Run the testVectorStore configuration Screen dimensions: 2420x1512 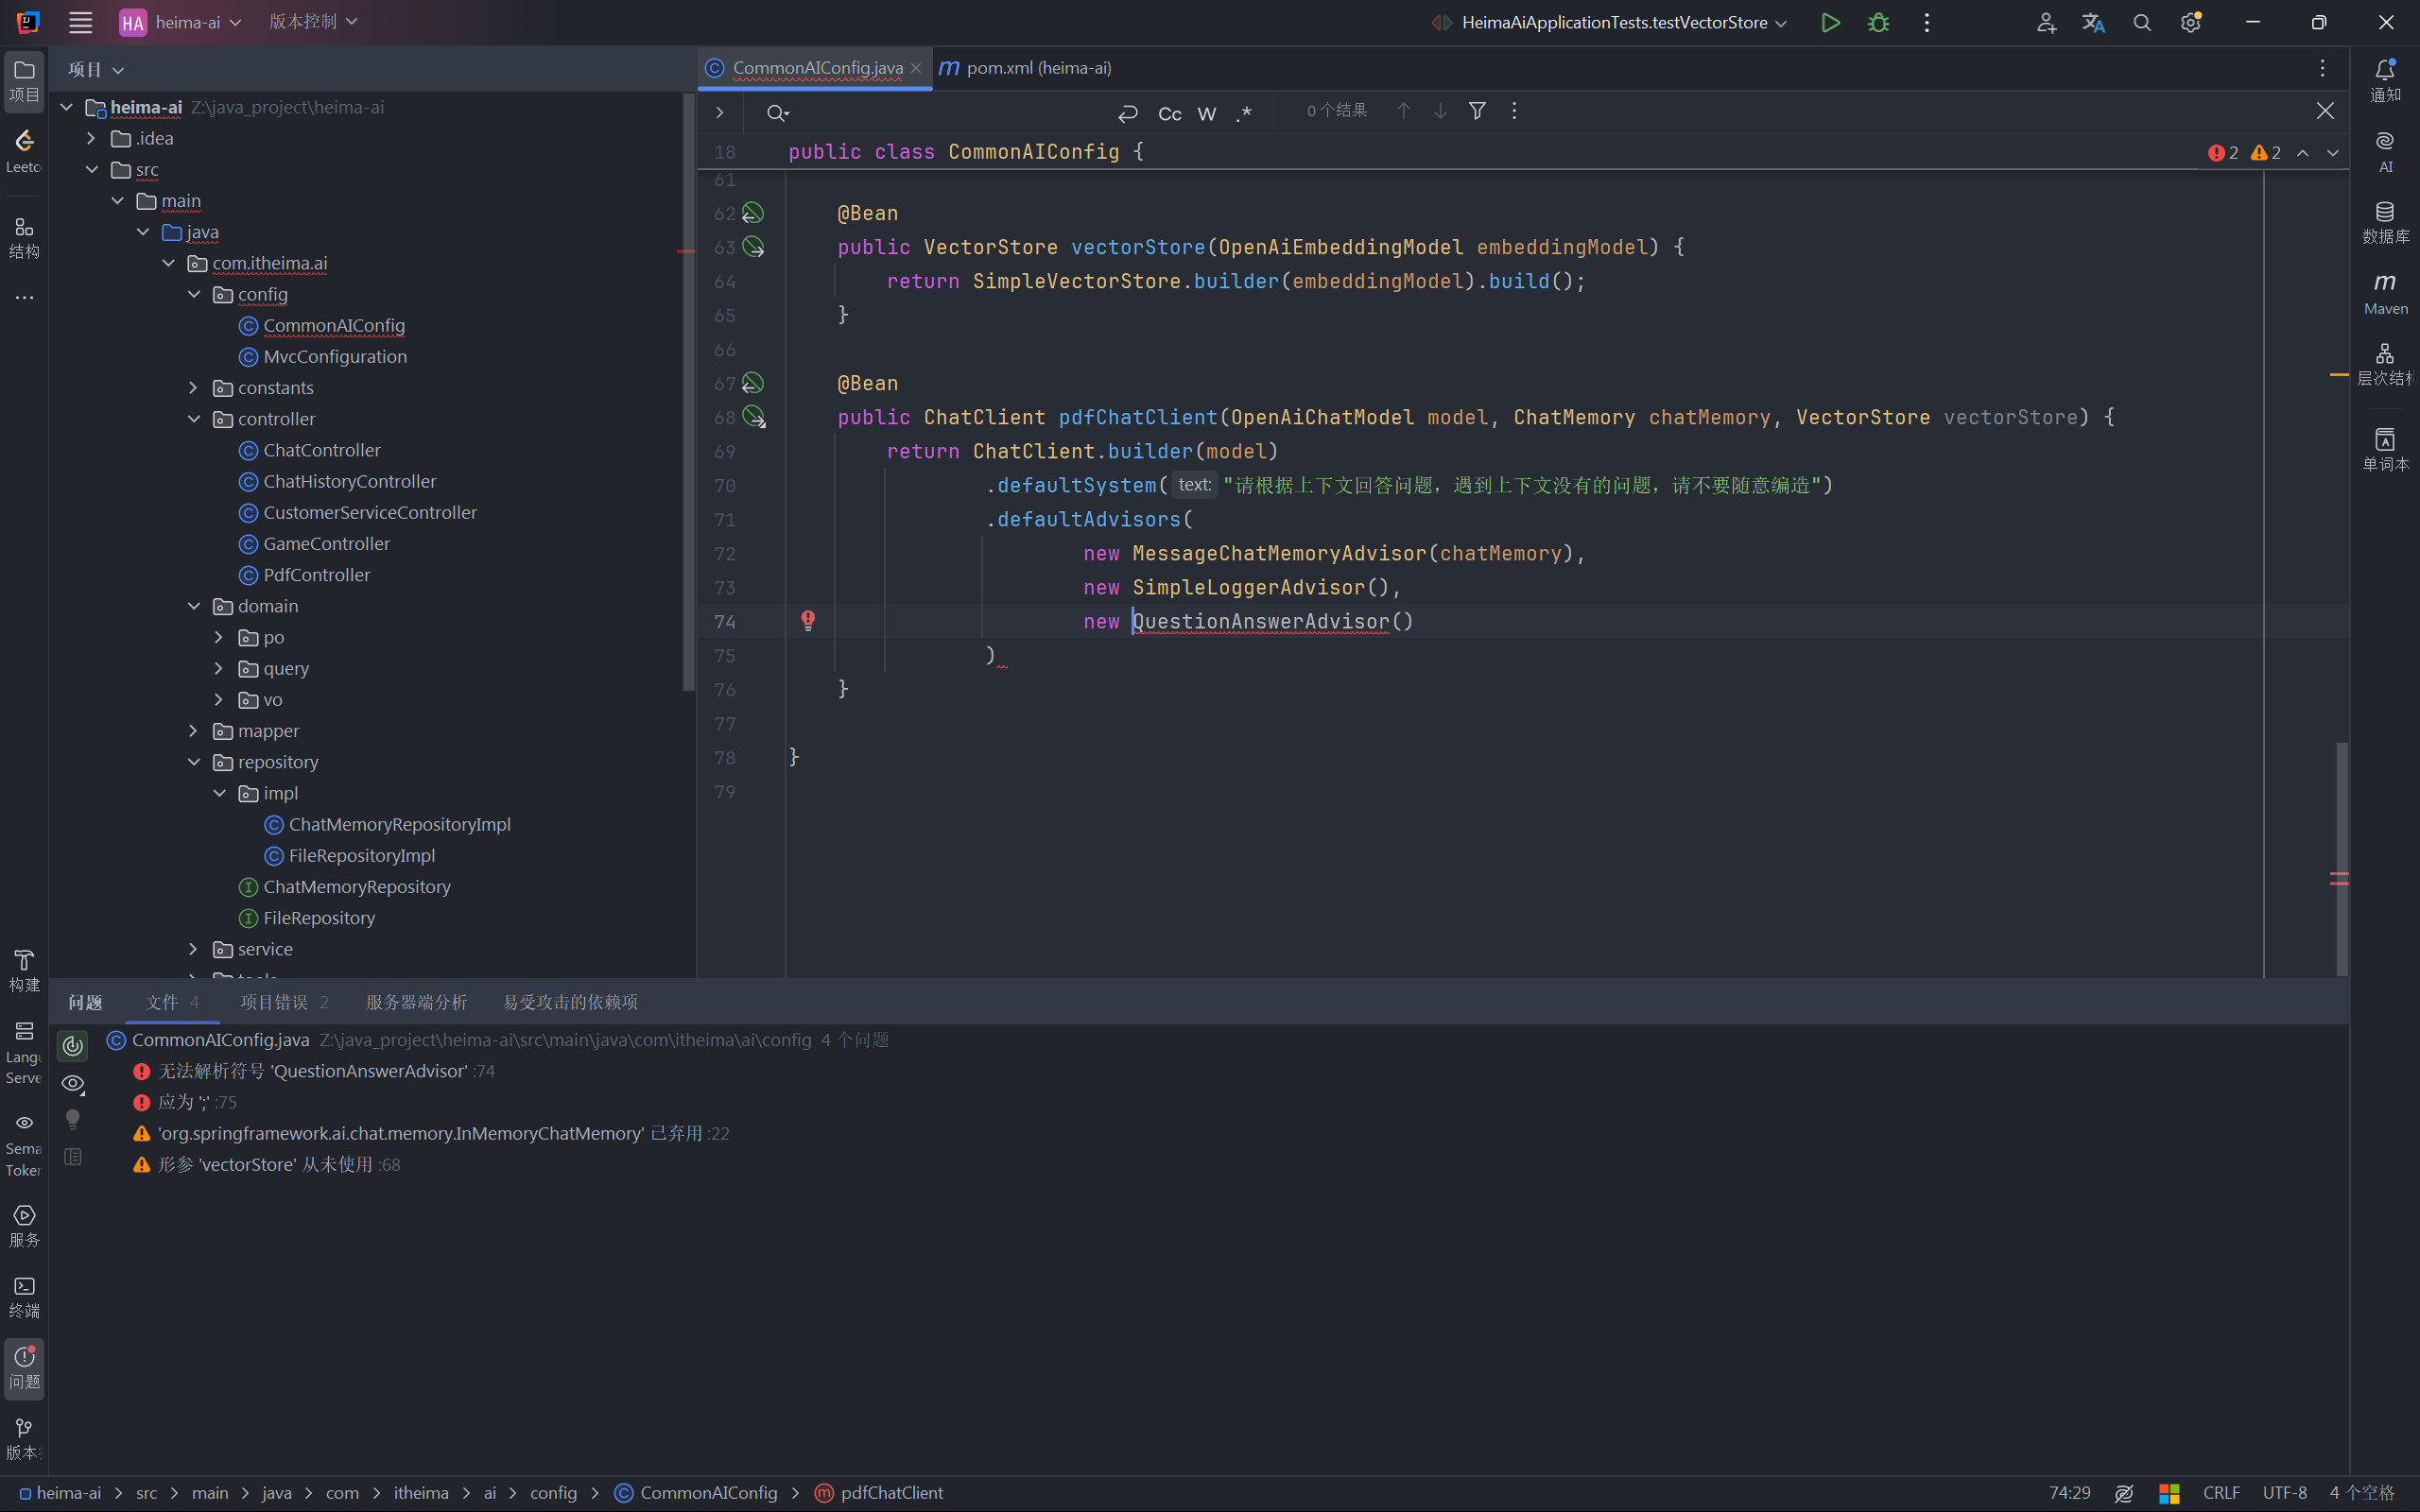click(1830, 22)
